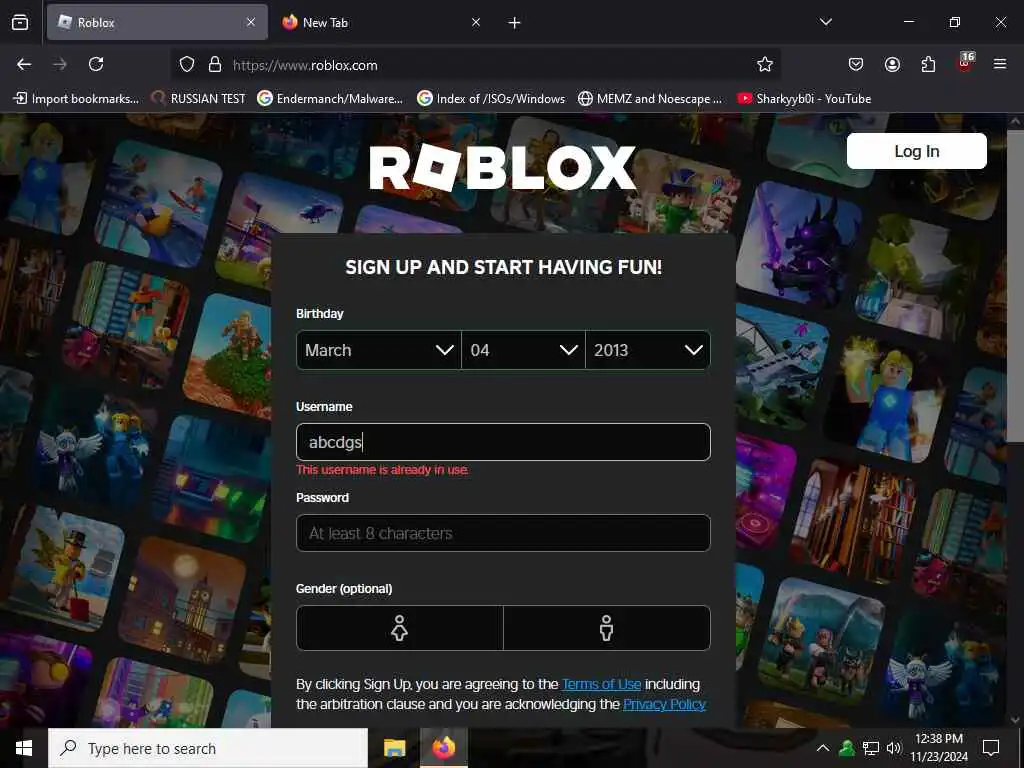The image size is (1024, 768).
Task: Open Firefox account icon
Action: pyautogui.click(x=892, y=64)
